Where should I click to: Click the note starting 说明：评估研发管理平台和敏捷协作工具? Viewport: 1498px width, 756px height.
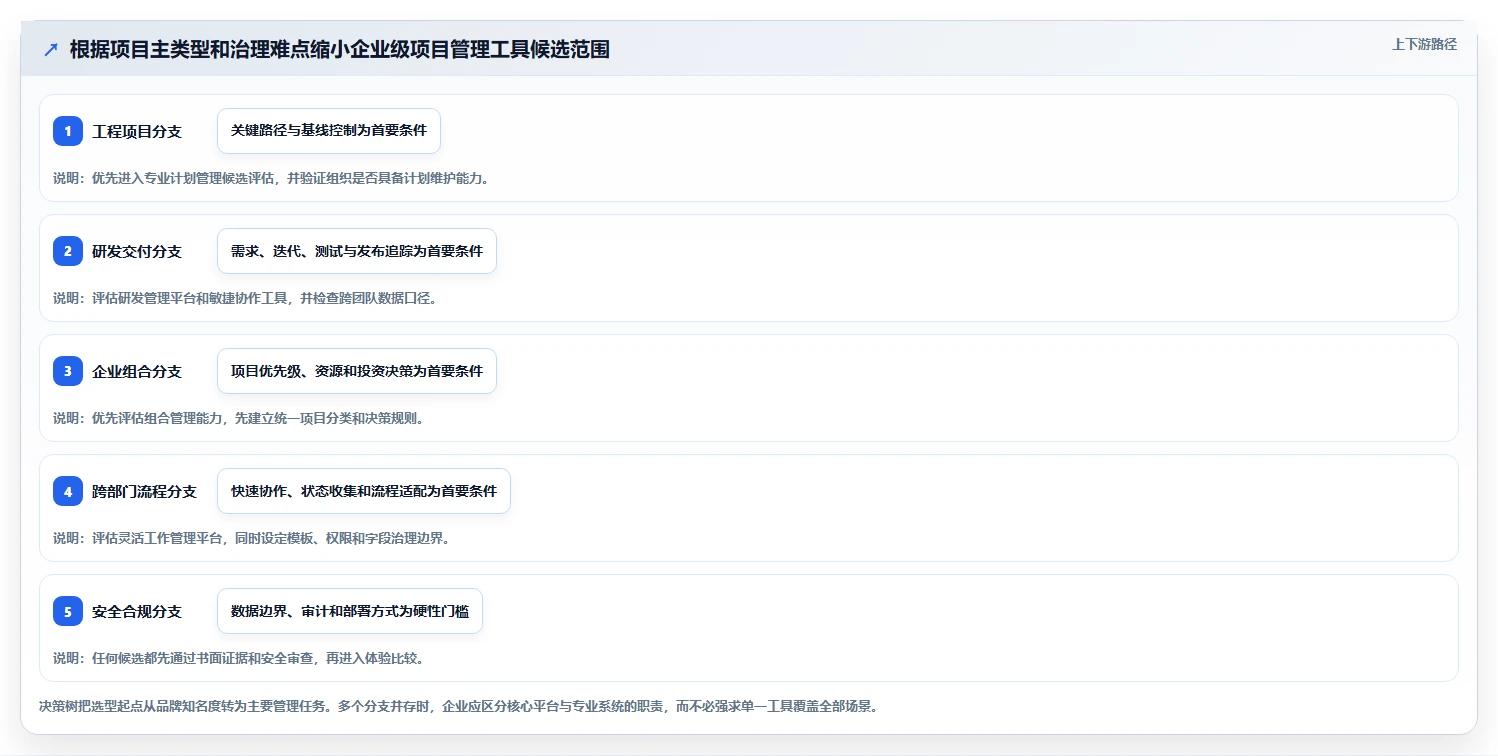(x=245, y=298)
